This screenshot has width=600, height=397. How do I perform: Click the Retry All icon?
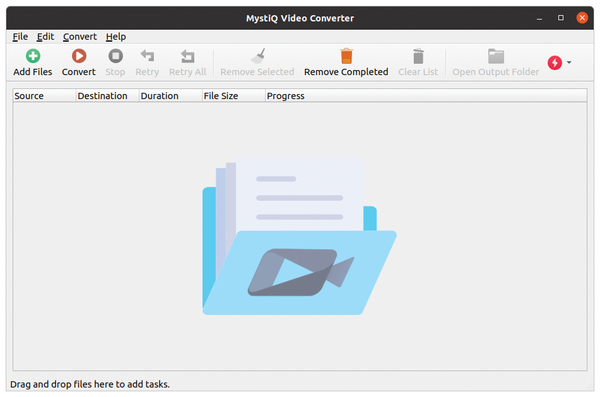pos(188,56)
